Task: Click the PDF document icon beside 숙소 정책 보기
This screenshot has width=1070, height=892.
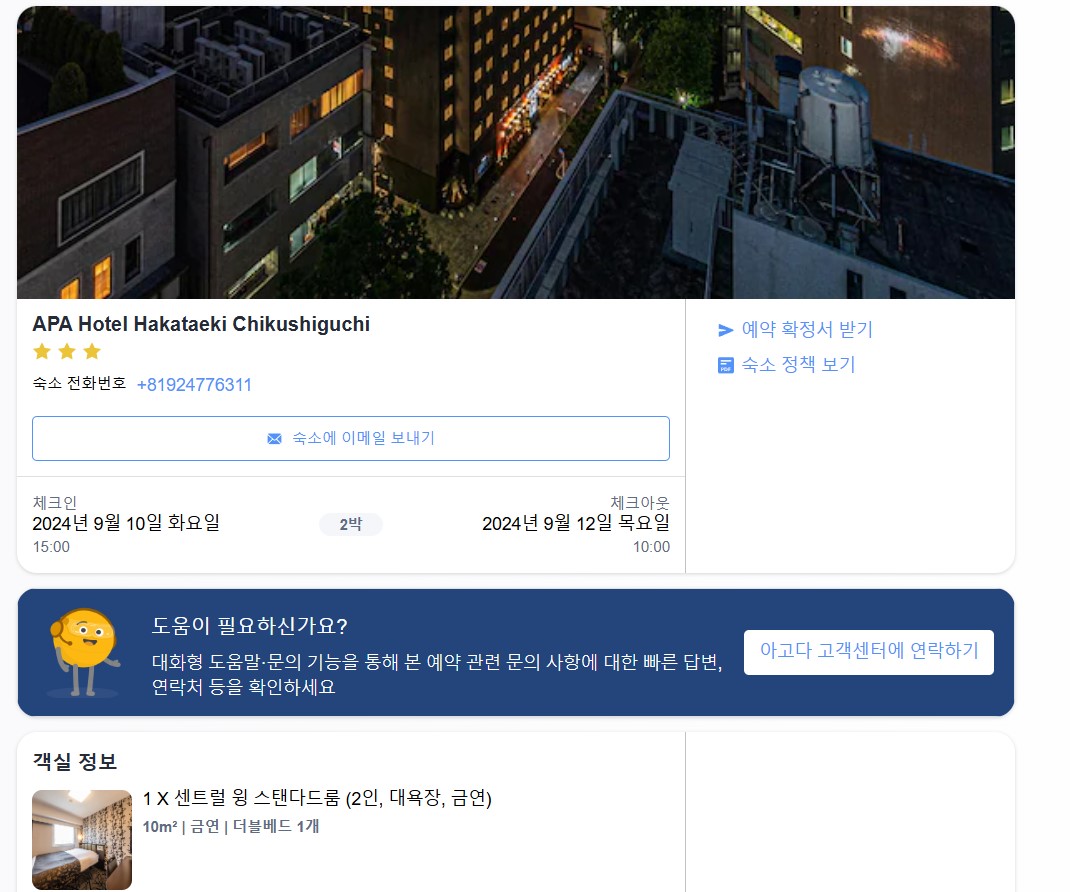Action: [725, 365]
